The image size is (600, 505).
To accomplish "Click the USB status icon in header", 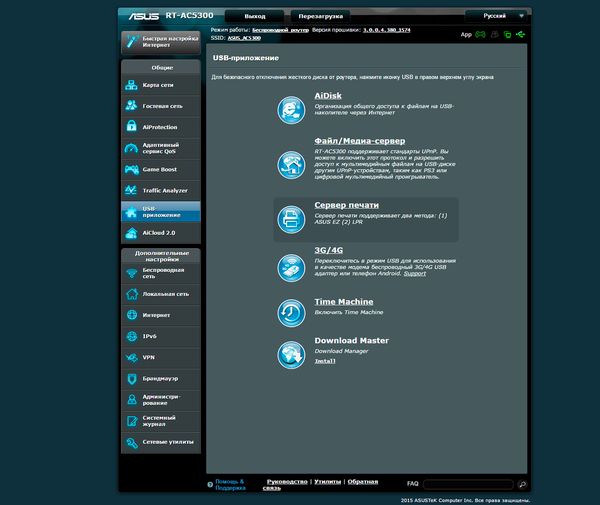I will tap(520, 34).
